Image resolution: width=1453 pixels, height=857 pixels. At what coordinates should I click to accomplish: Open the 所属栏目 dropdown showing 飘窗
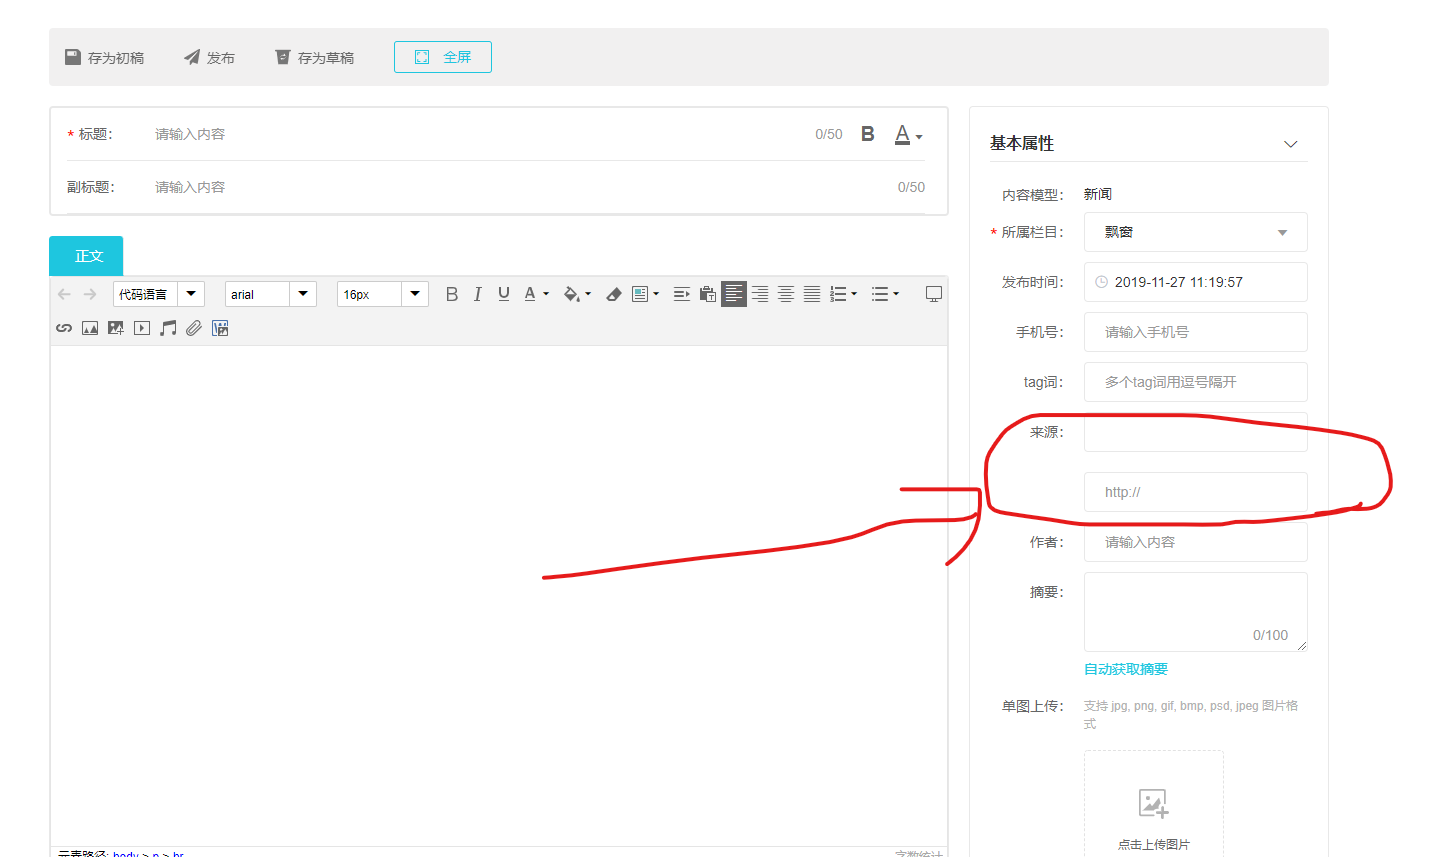[x=1196, y=232]
